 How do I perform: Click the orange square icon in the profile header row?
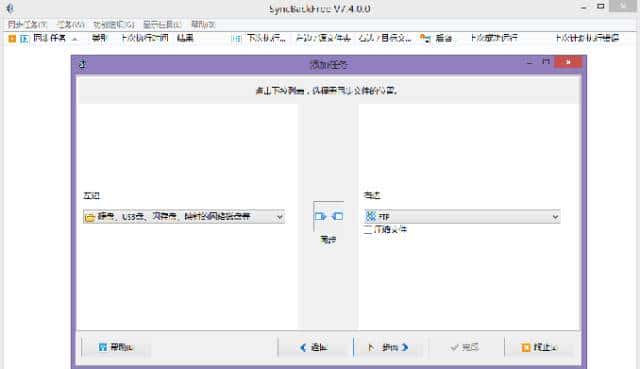[12, 38]
